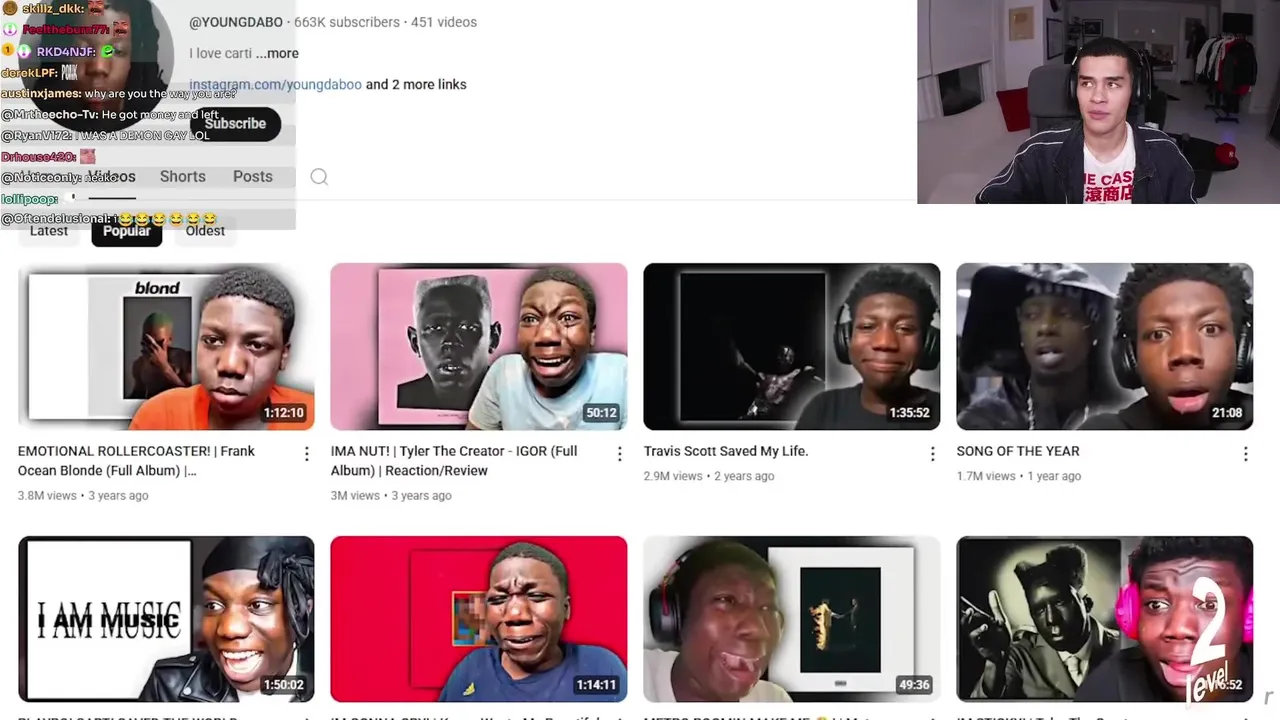This screenshot has width=1280, height=720.
Task: Select the Popular sort chip
Action: point(126,231)
